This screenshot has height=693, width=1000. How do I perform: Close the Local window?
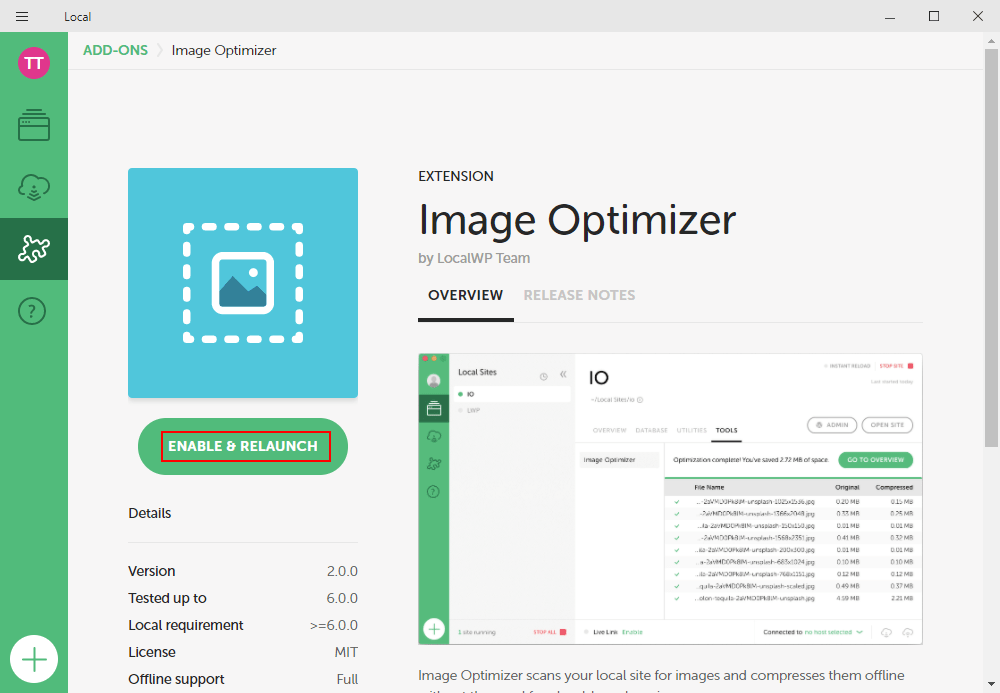[978, 17]
